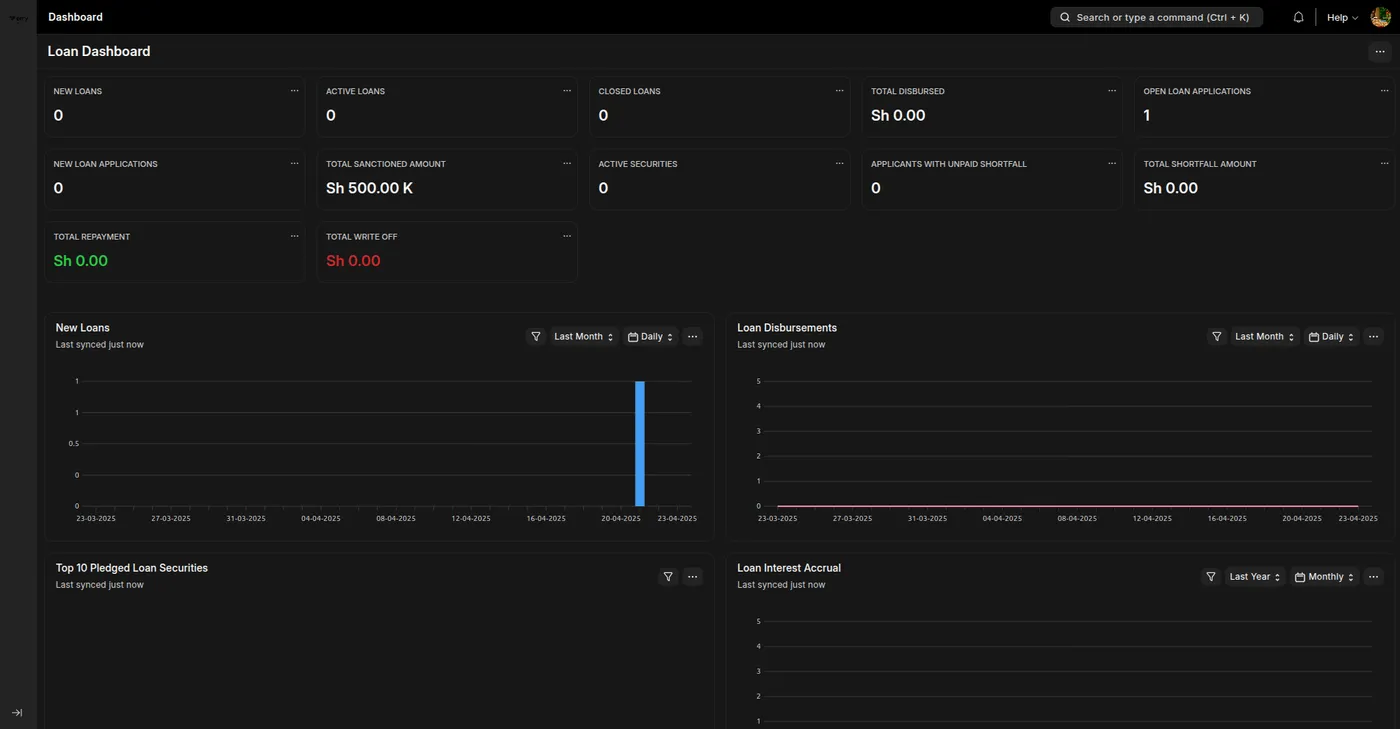Open options on New Loan Applications card

[x=294, y=164]
